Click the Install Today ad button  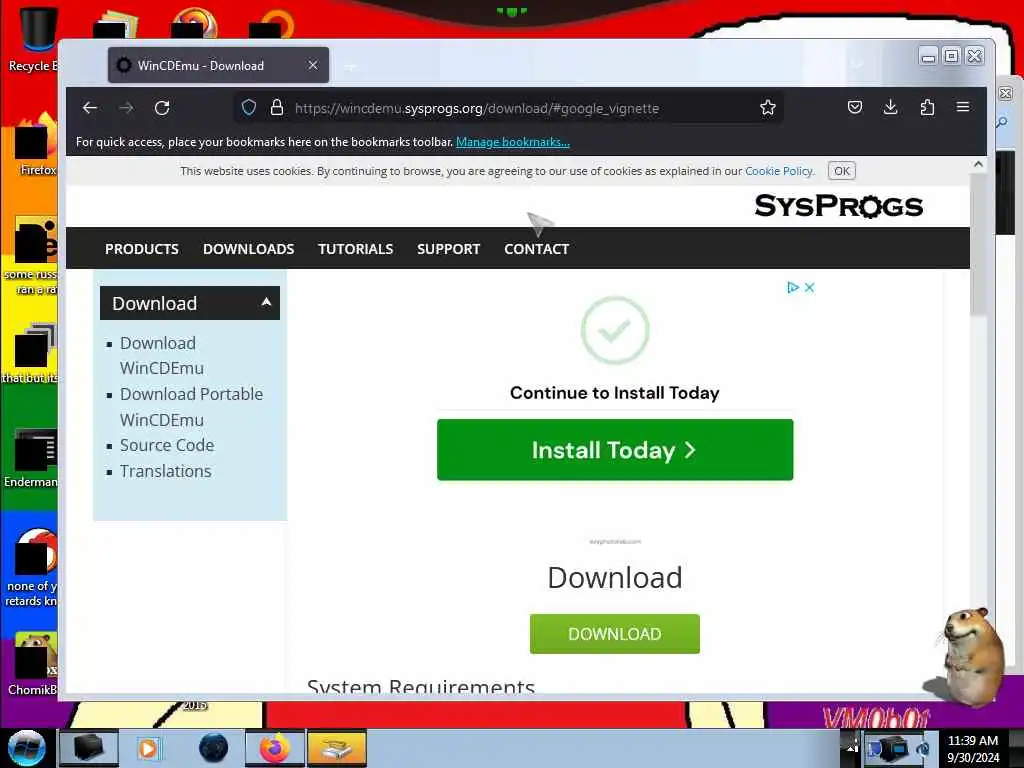pyautogui.click(x=615, y=450)
